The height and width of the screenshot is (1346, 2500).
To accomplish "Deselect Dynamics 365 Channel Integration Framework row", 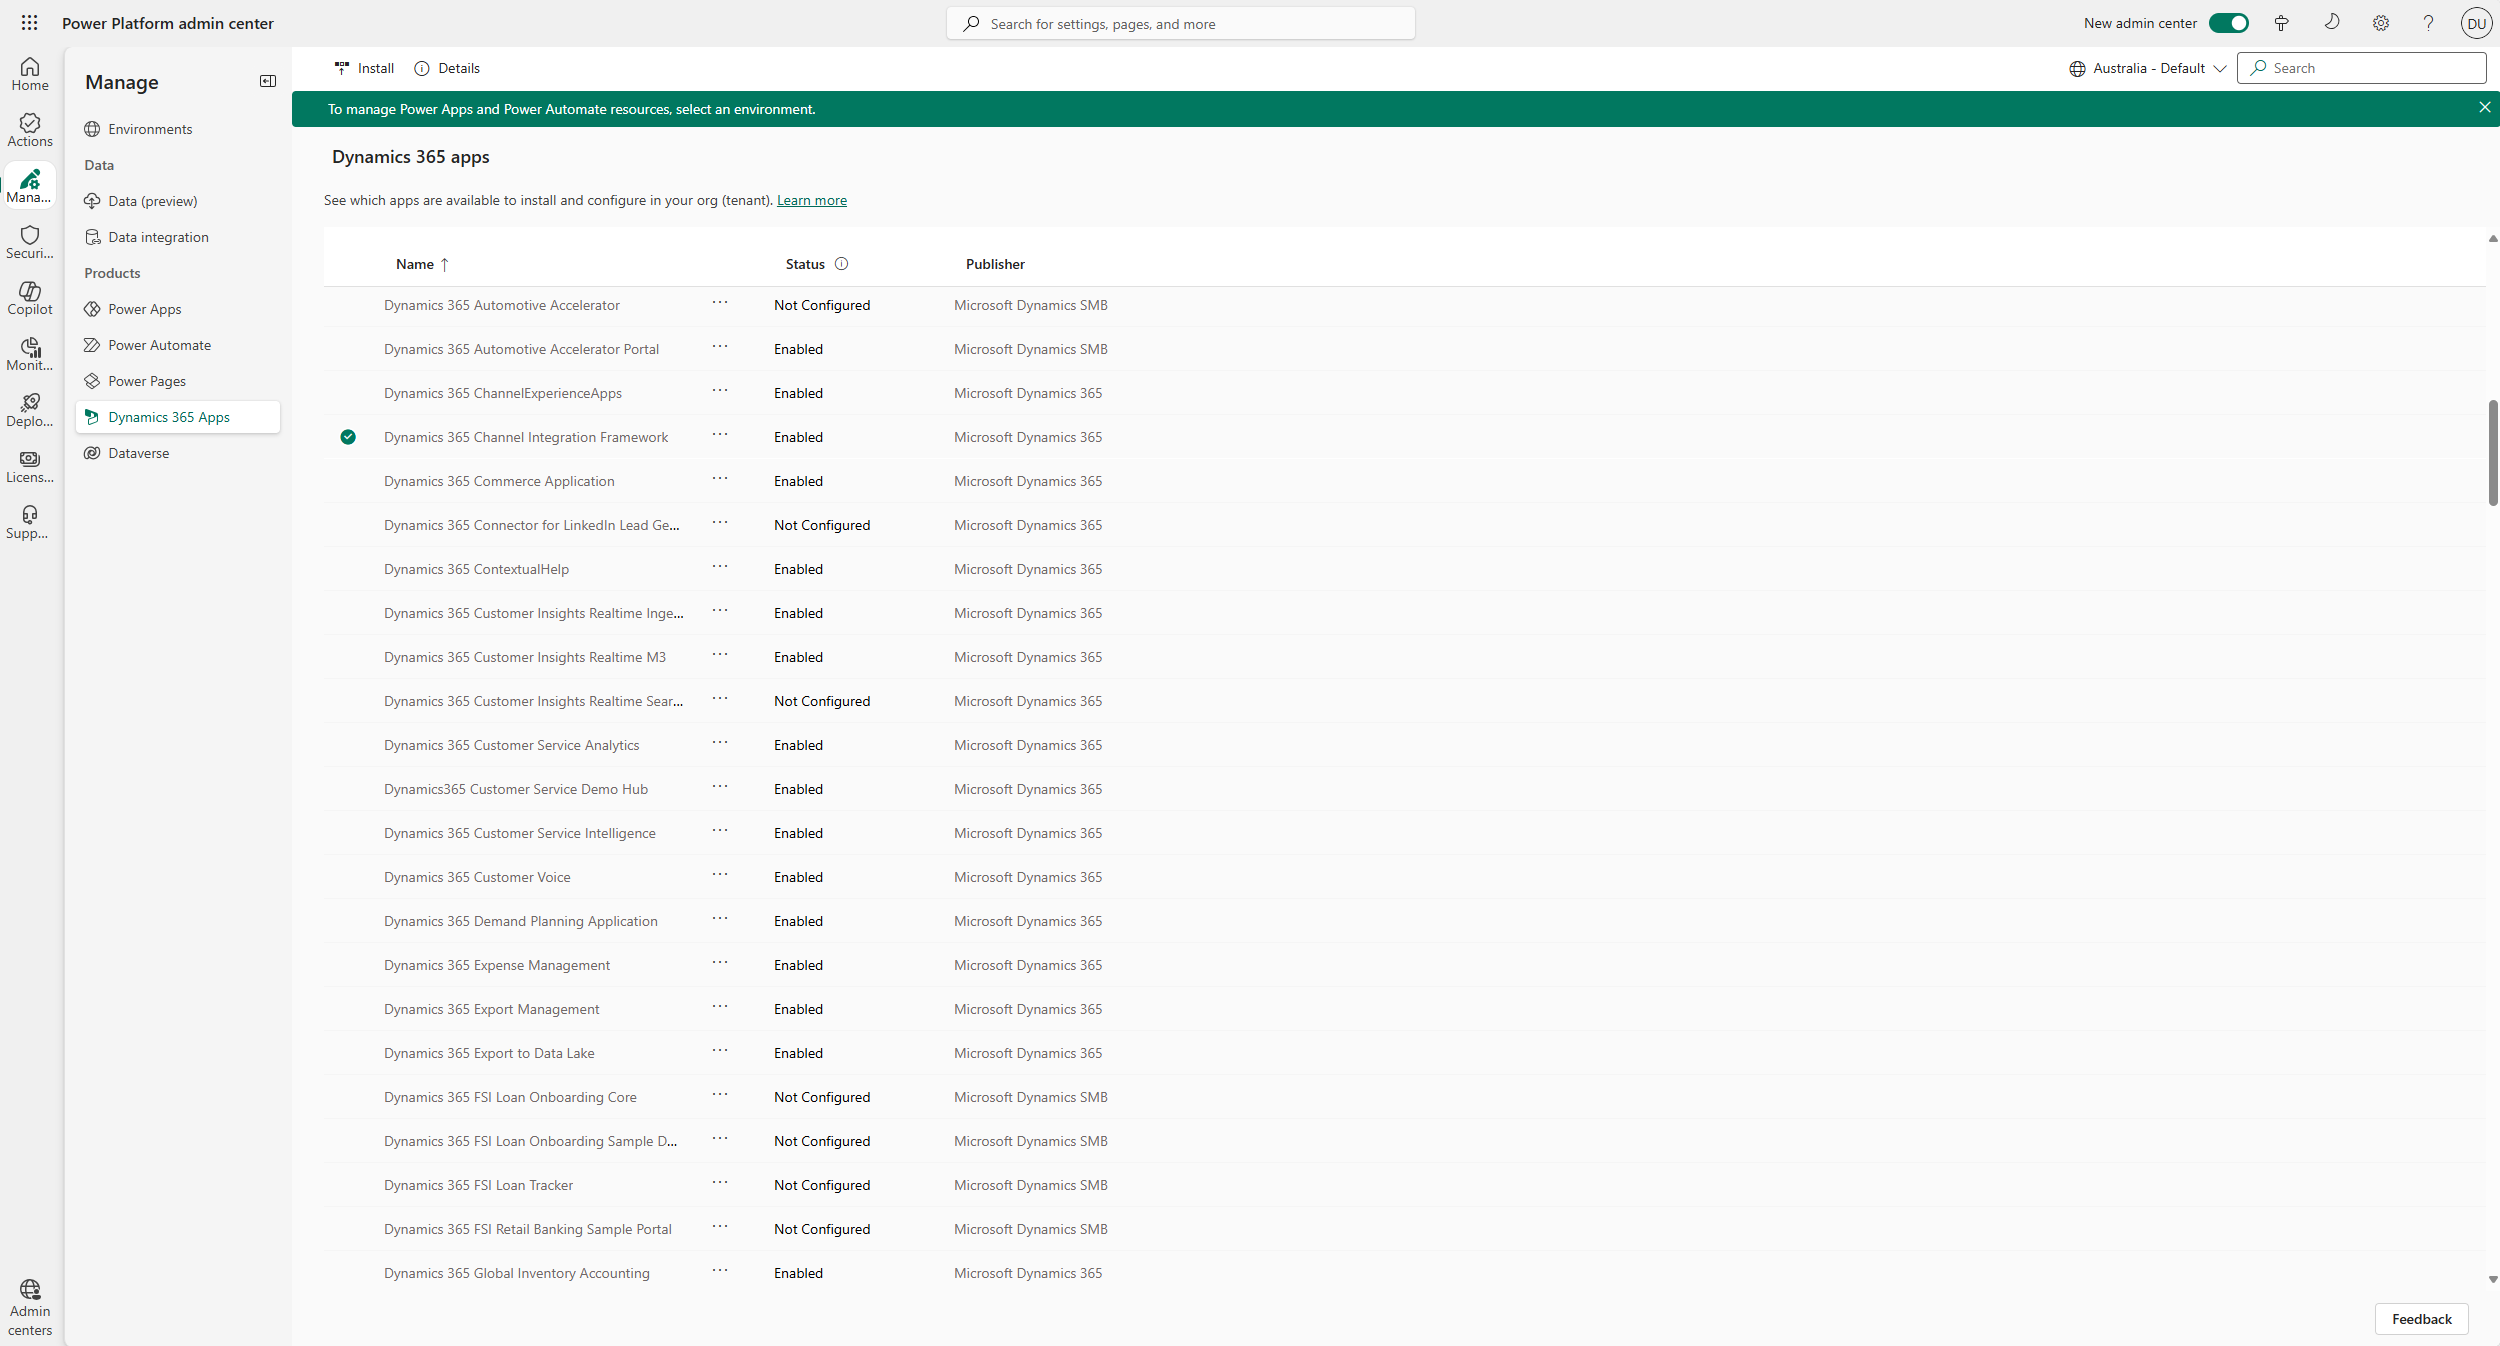I will pos(348,437).
